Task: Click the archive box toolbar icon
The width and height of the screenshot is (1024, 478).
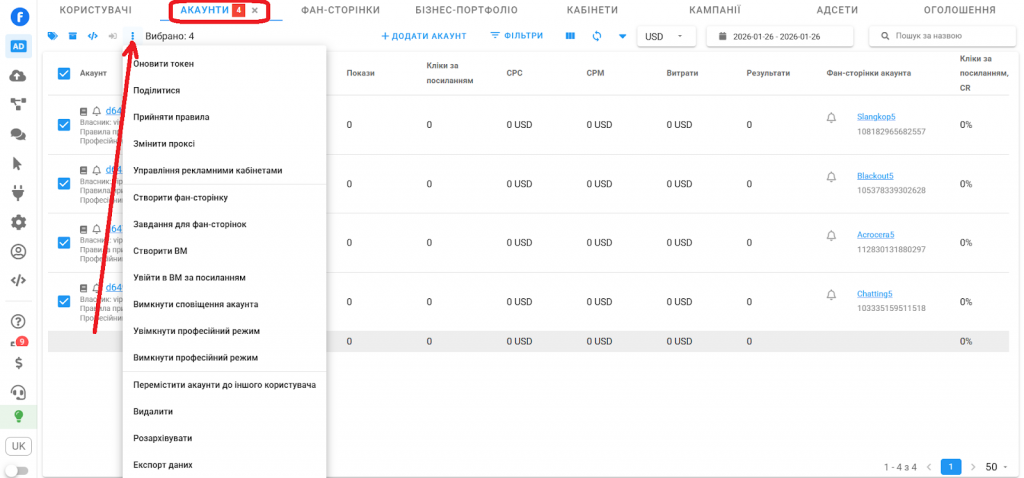Action: 72,36
